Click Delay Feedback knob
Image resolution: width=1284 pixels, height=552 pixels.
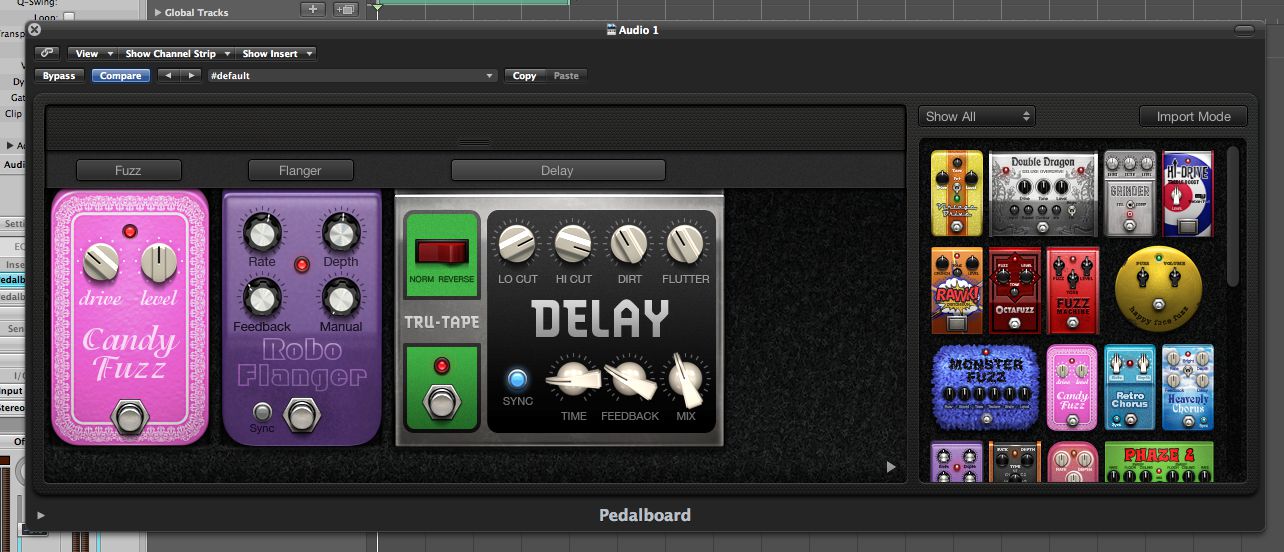(629, 379)
